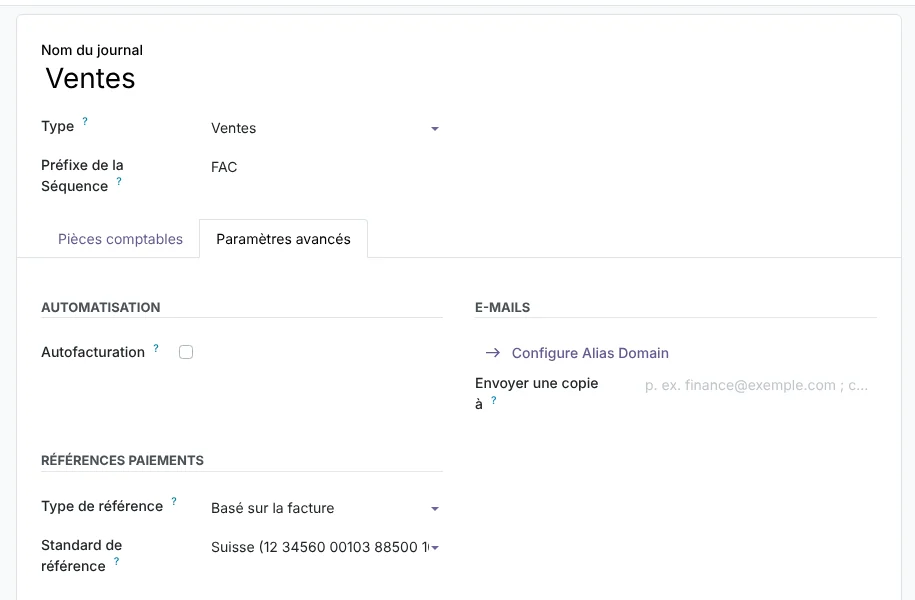Click the Envoyer une copie à email field
This screenshot has width=915, height=600.
click(759, 385)
